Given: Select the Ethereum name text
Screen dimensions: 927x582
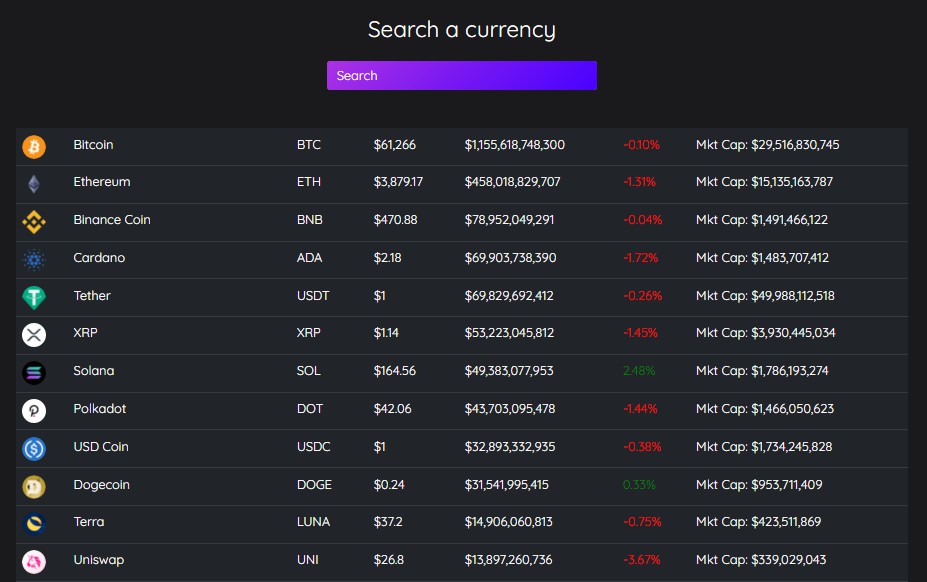Looking at the screenshot, I should coord(102,182).
